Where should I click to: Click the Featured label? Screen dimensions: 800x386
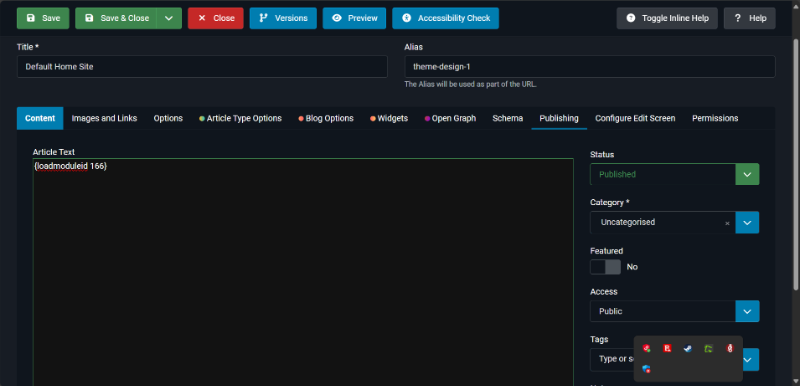coord(607,251)
